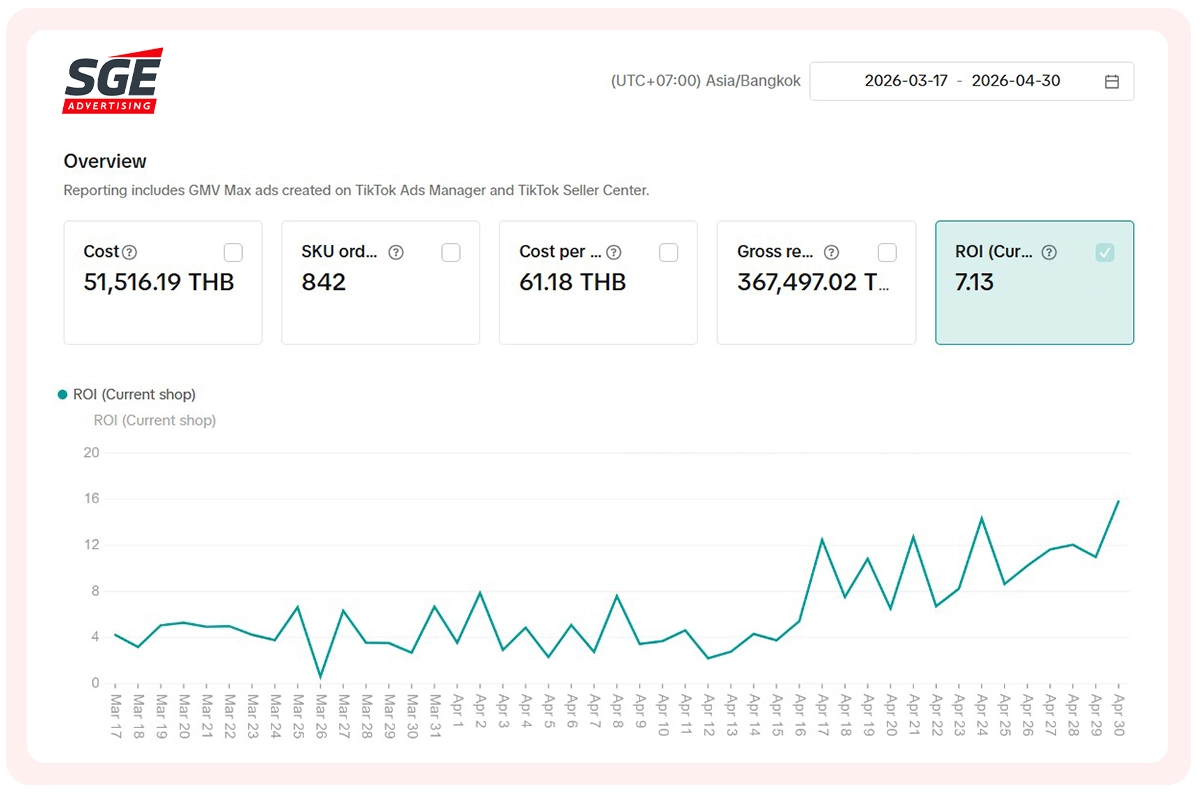The height and width of the screenshot is (793, 1200).
Task: Uncheck the ROI metric checkbox
Action: click(x=1105, y=253)
